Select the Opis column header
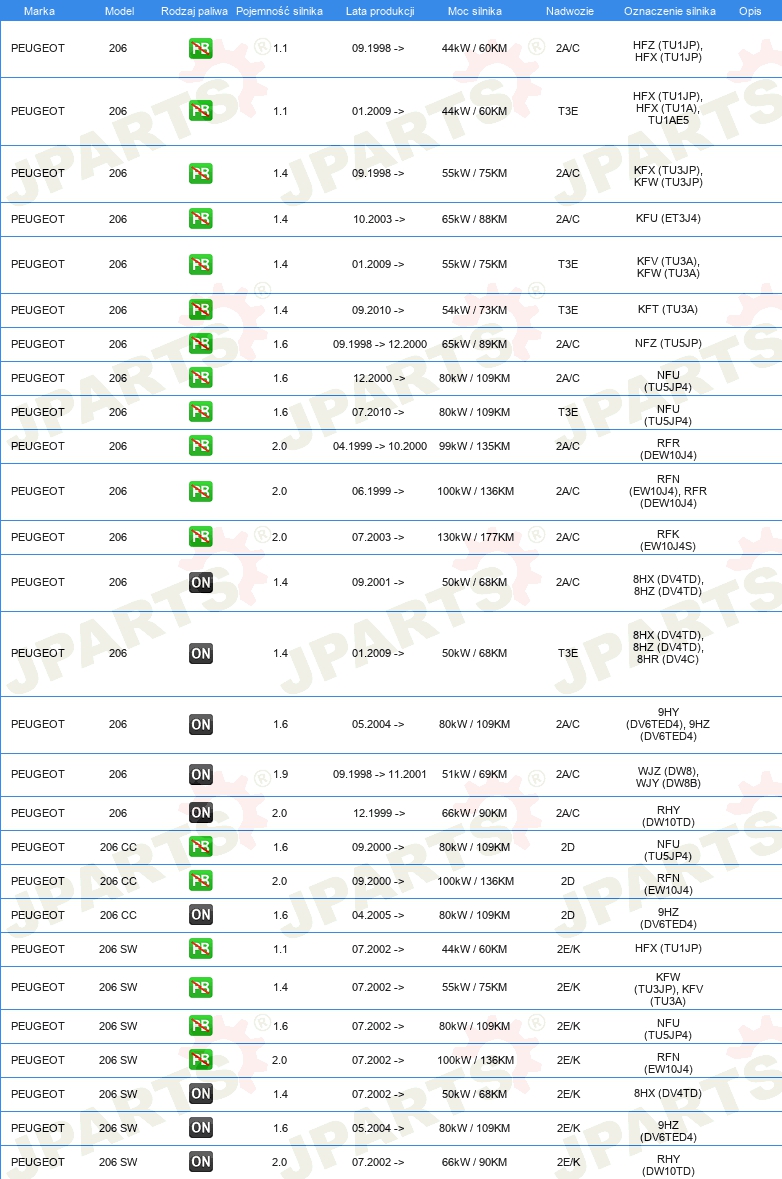 tap(750, 11)
